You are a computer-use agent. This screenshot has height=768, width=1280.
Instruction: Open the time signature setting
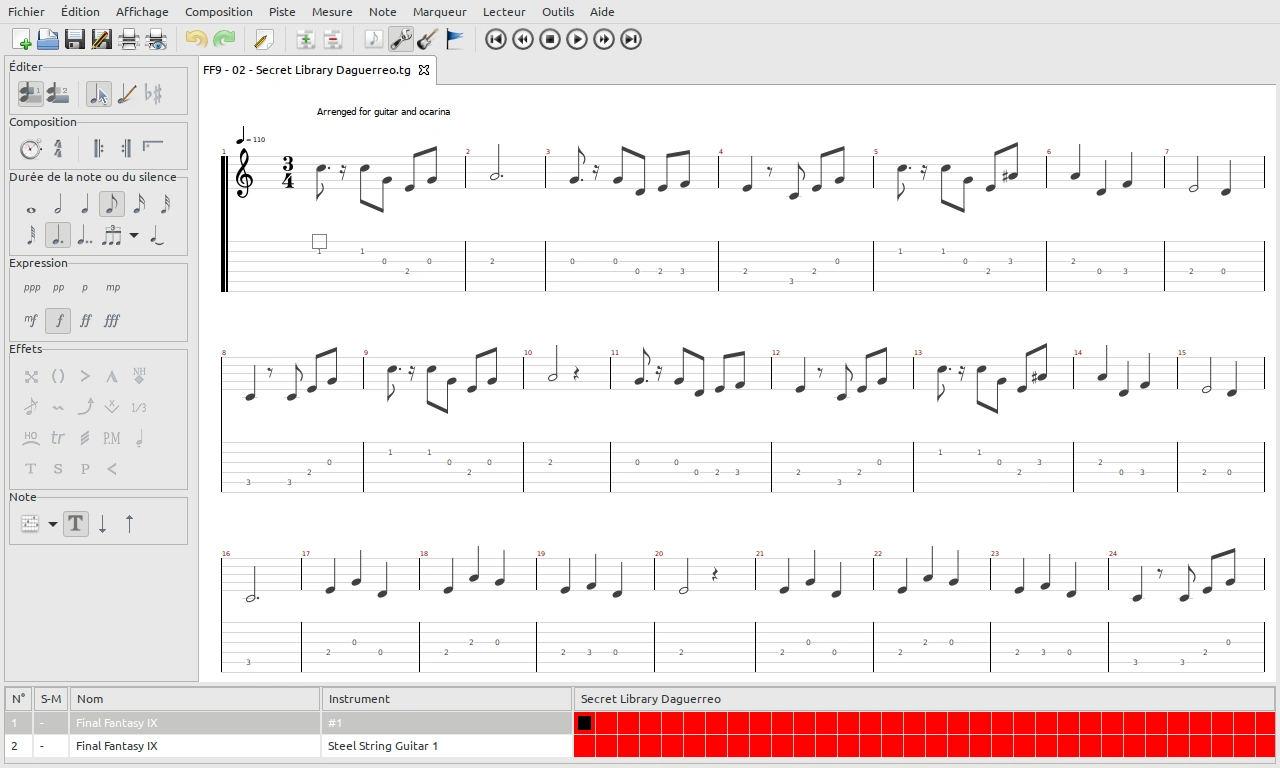[x=57, y=148]
